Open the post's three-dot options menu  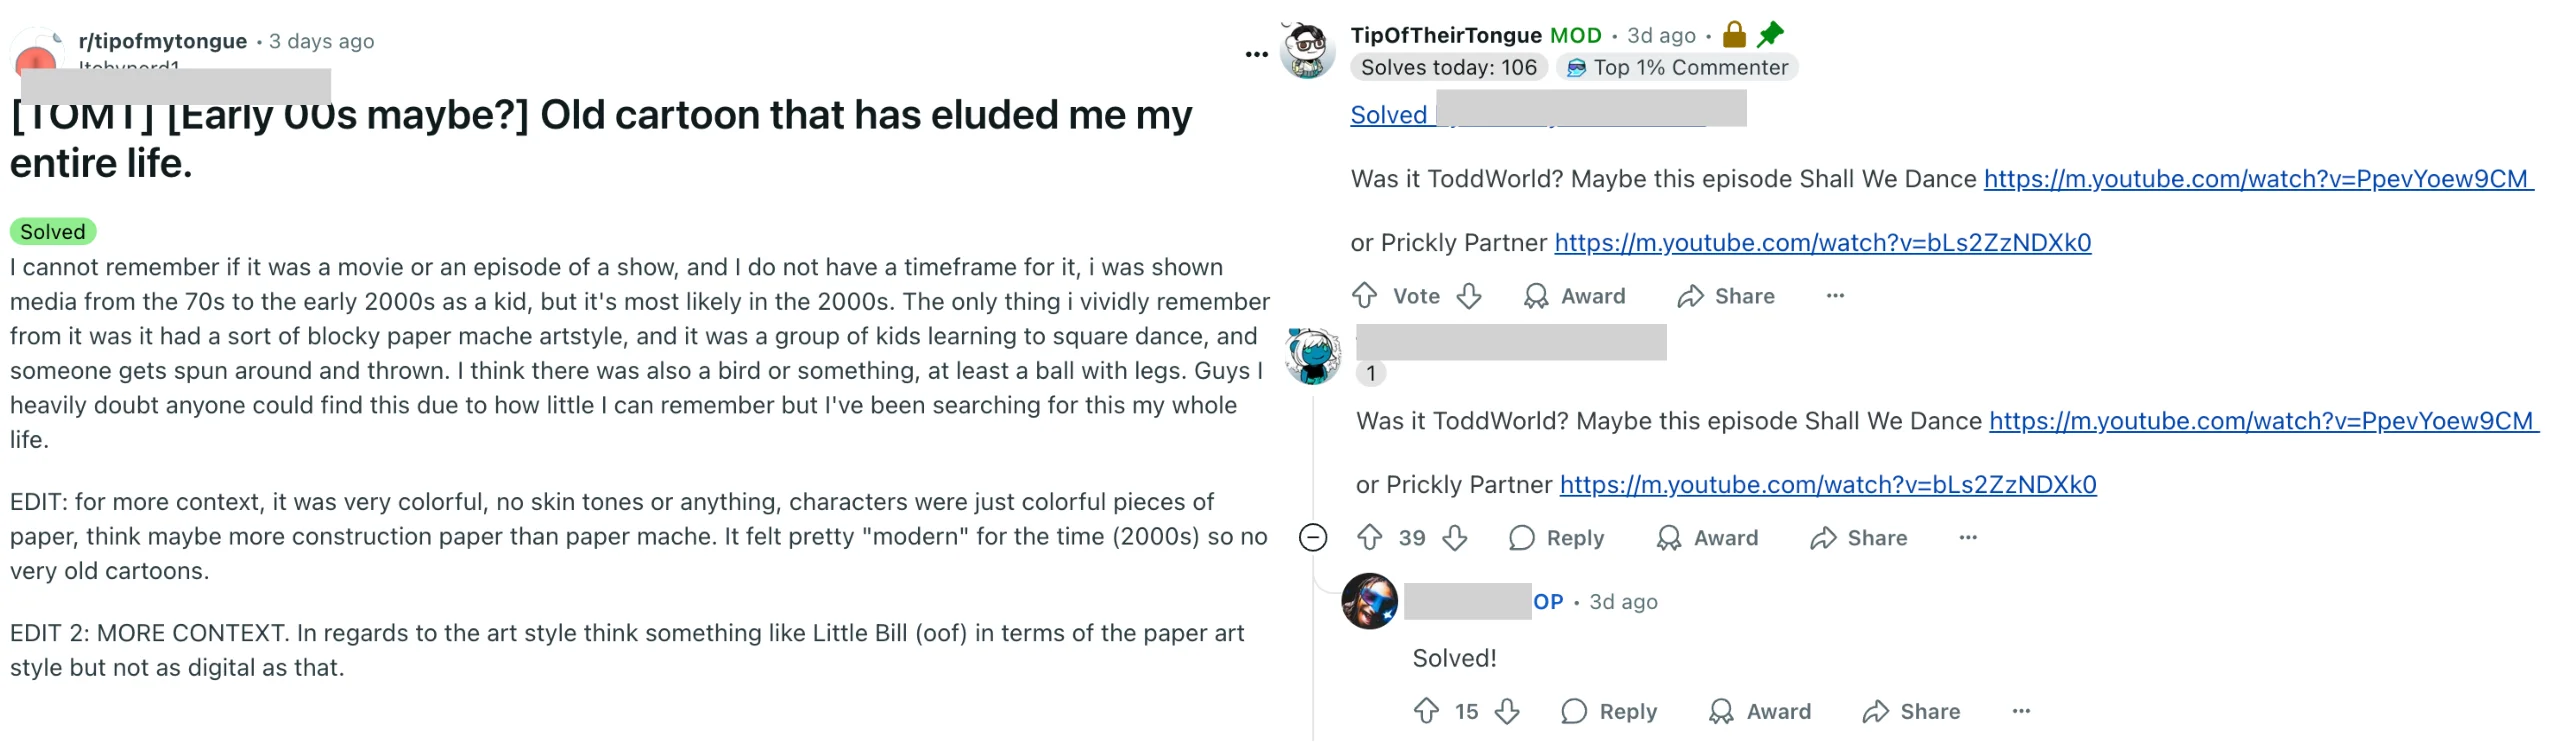click(x=1256, y=54)
